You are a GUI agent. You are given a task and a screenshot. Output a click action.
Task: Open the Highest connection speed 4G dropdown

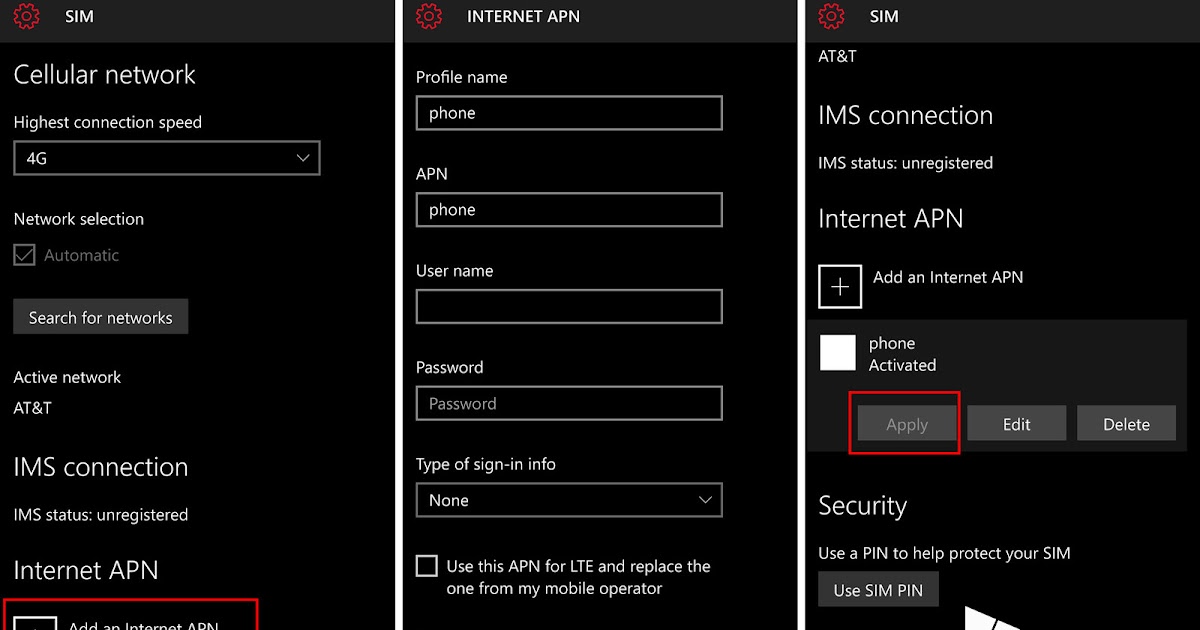pyautogui.click(x=167, y=158)
